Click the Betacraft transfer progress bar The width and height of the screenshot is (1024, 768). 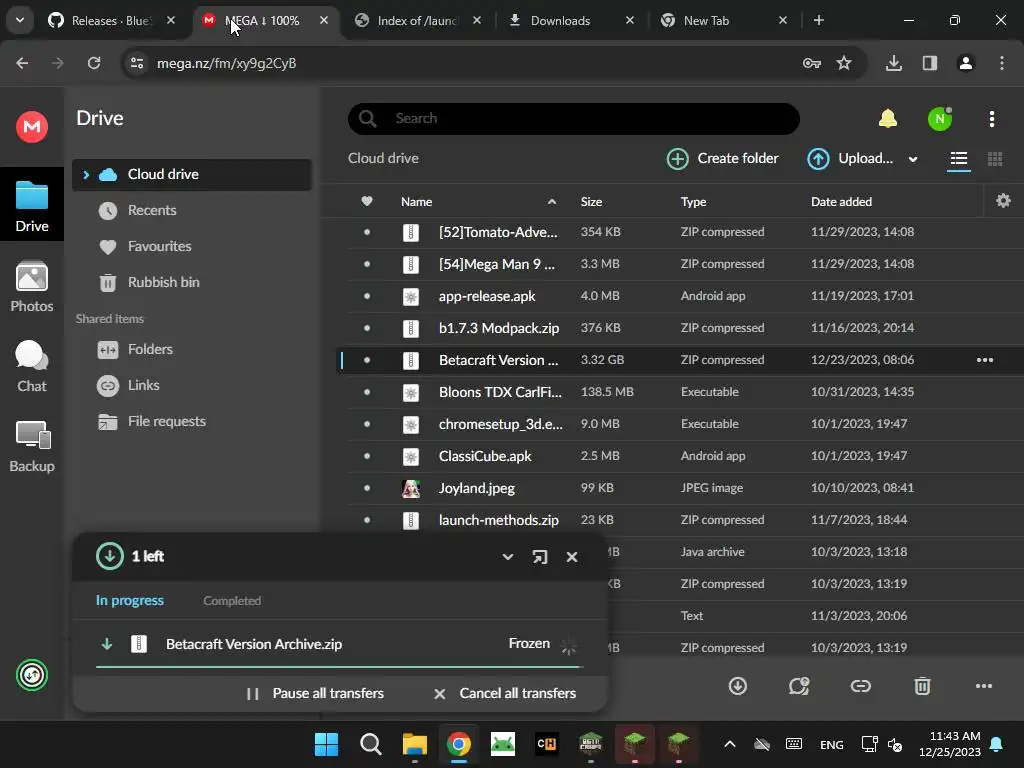click(339, 667)
